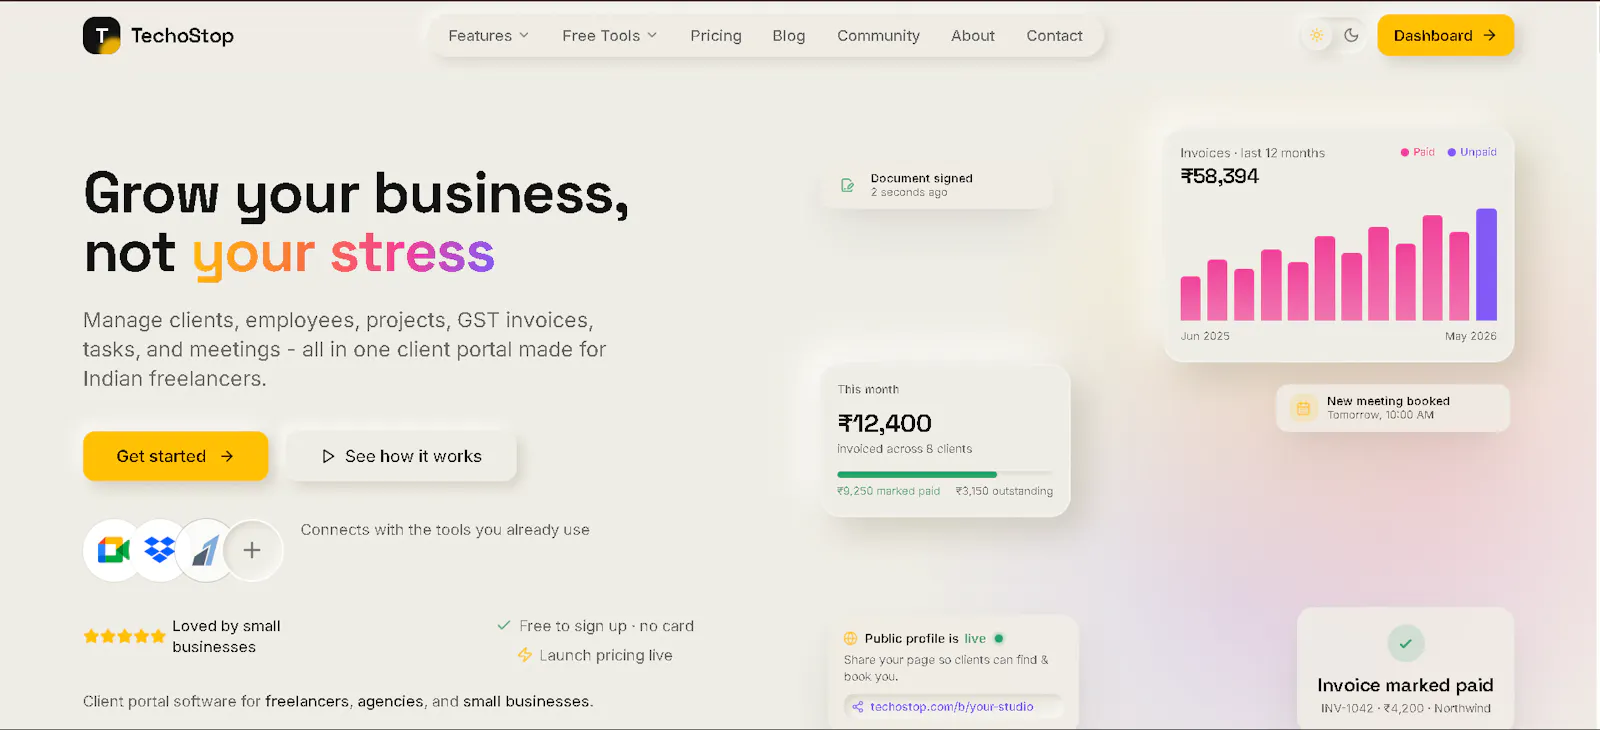Go to the Community menu item

coord(878,36)
